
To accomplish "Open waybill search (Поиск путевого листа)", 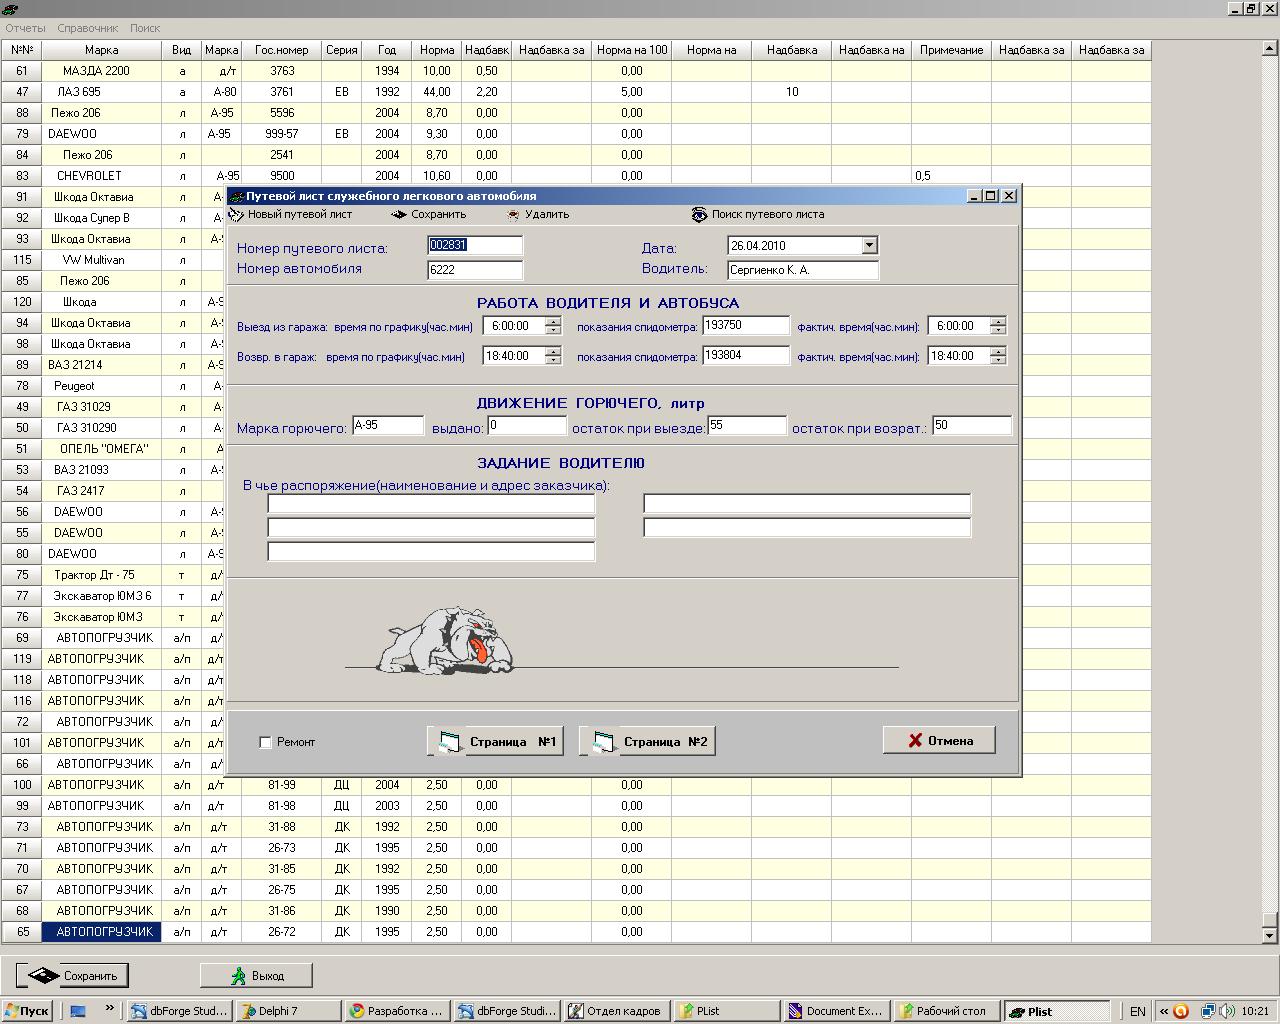I will coord(699,214).
